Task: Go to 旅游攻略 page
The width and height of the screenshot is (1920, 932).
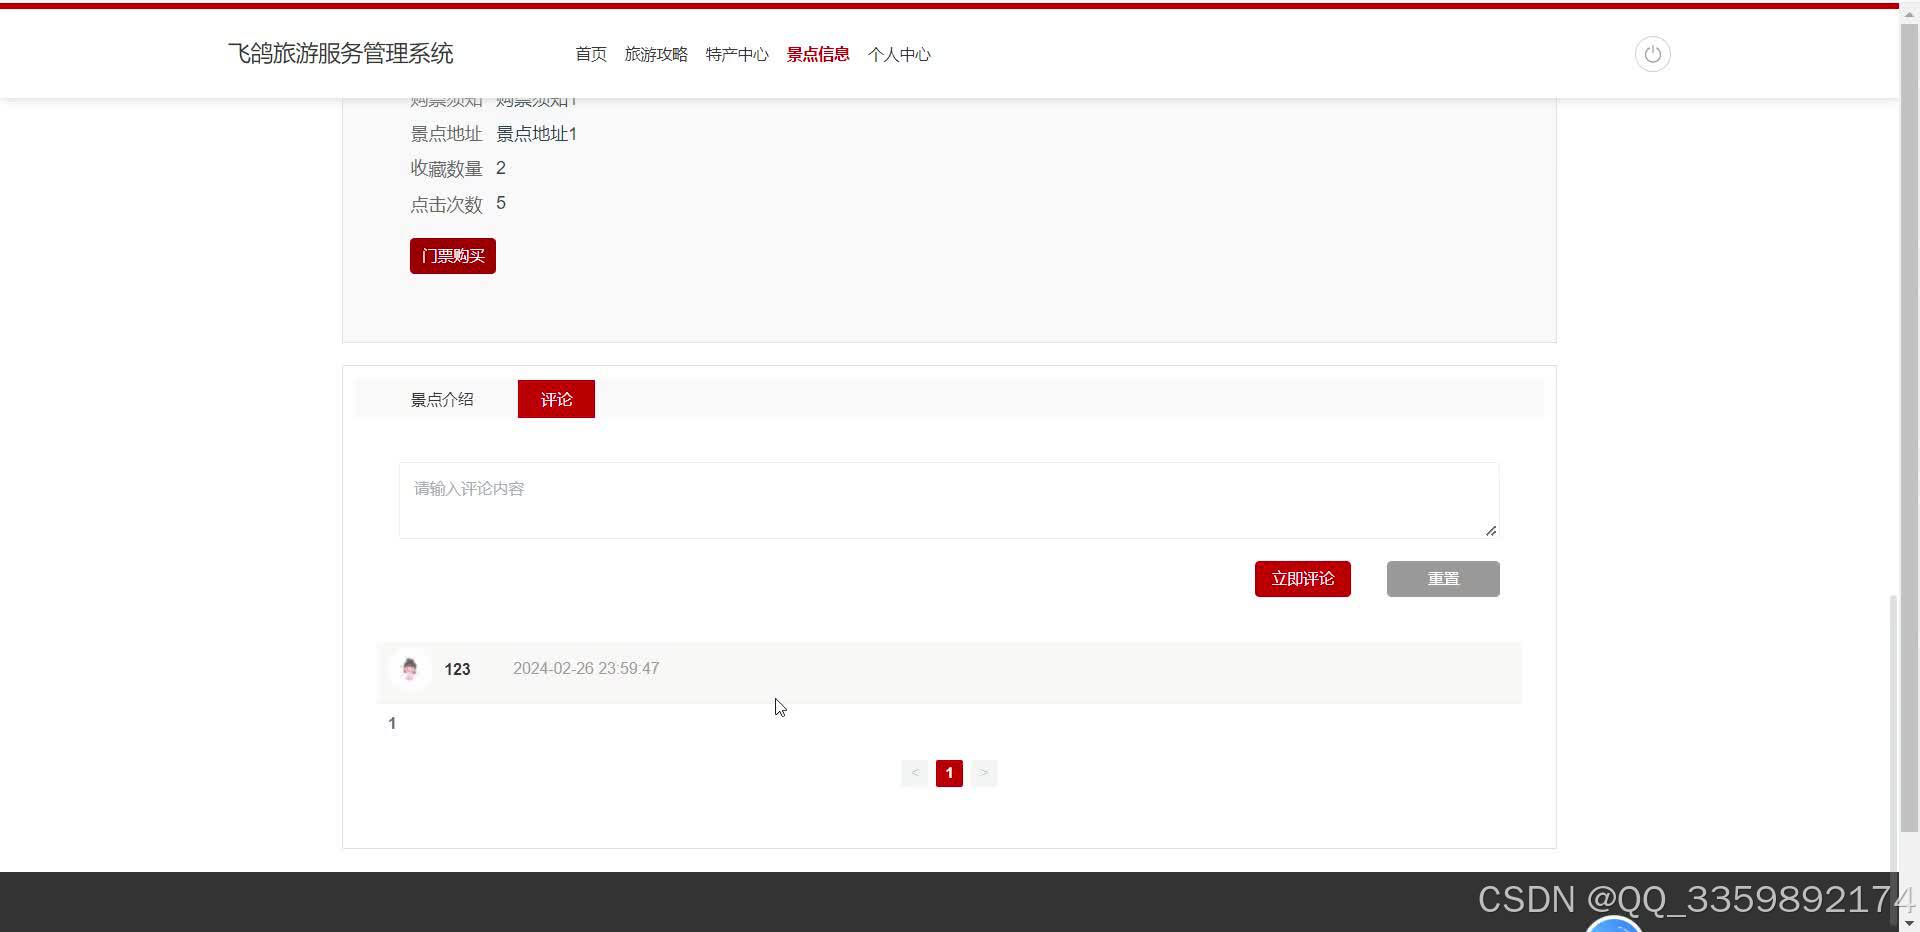Action: pos(656,54)
